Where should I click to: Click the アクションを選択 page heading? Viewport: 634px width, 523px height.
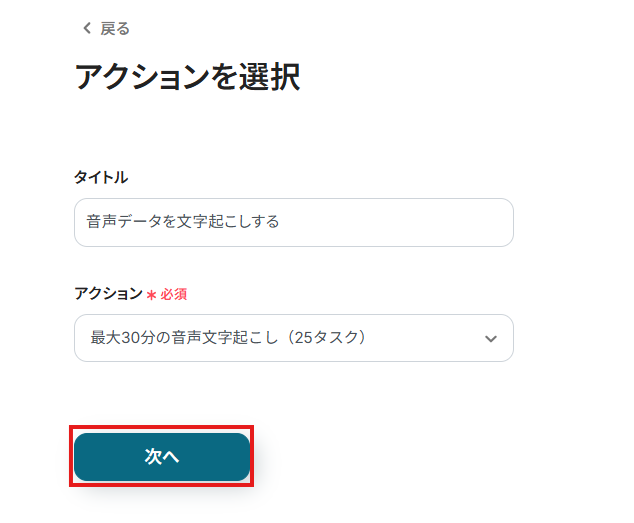point(187,77)
